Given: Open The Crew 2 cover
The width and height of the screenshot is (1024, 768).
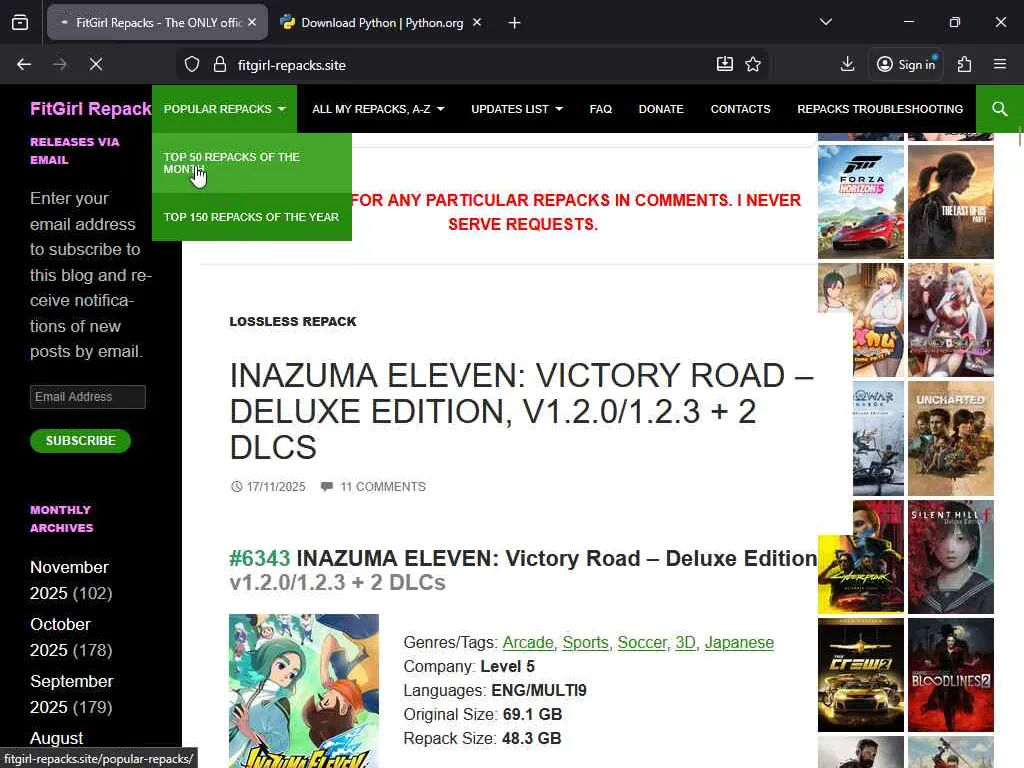Looking at the screenshot, I should [861, 675].
